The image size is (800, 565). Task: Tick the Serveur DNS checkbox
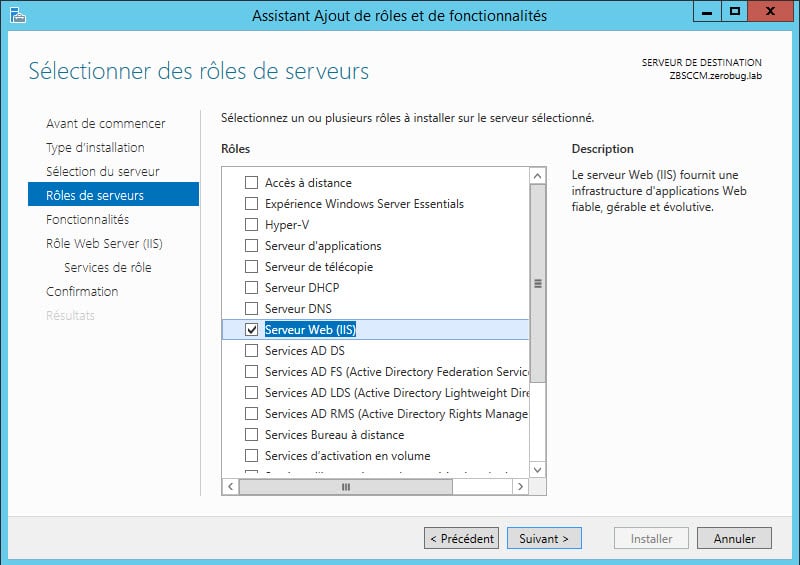click(252, 308)
